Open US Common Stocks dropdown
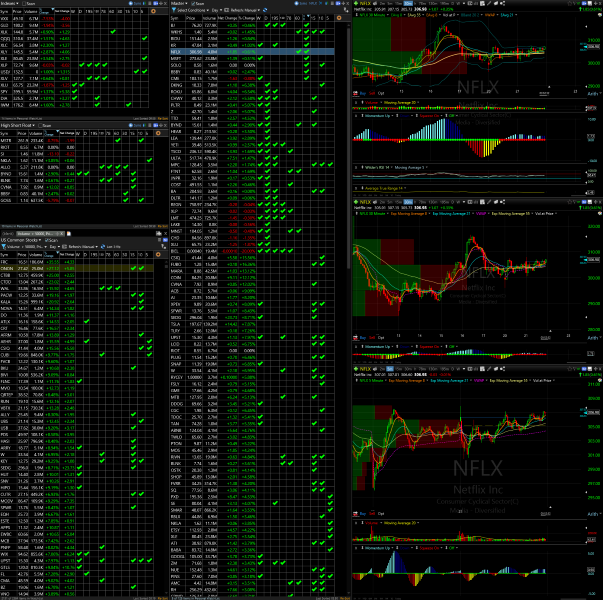603x600 pixels. tap(21, 240)
